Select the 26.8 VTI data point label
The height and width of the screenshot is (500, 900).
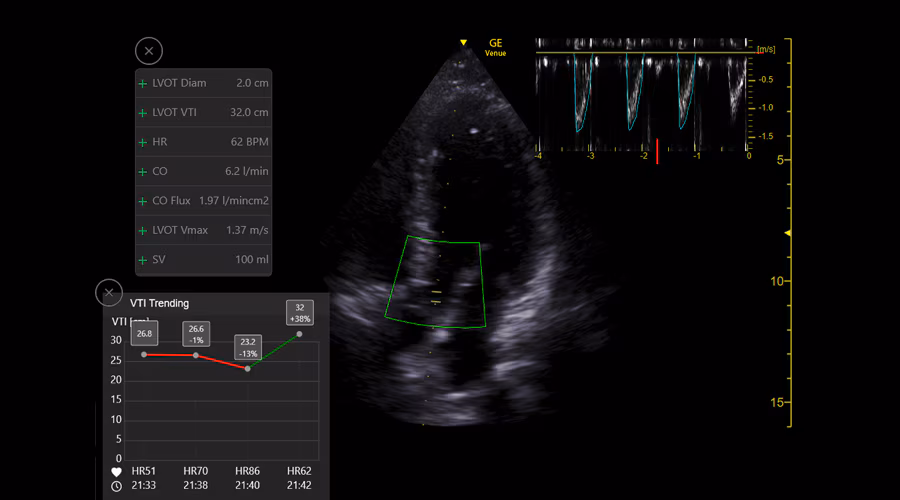tap(144, 334)
